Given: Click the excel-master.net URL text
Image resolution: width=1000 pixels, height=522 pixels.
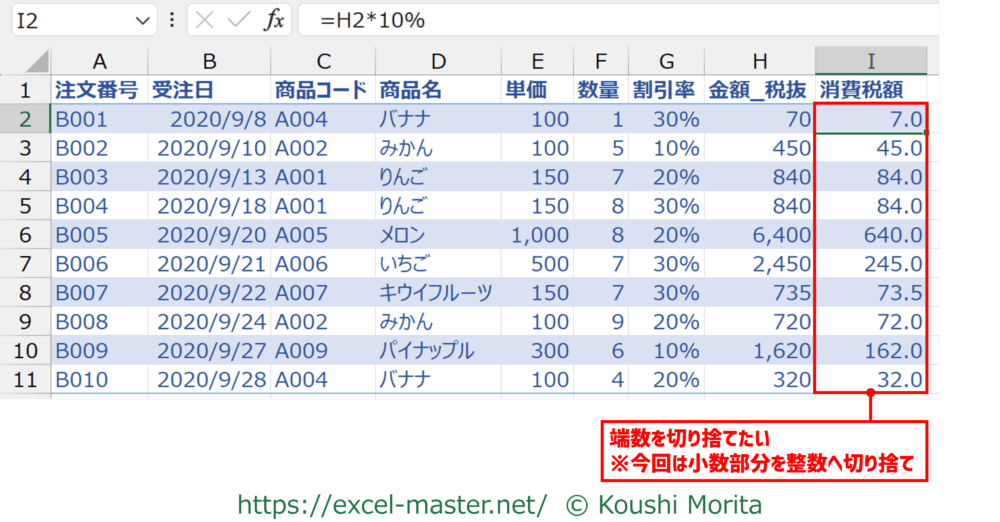Looking at the screenshot, I should [391, 505].
